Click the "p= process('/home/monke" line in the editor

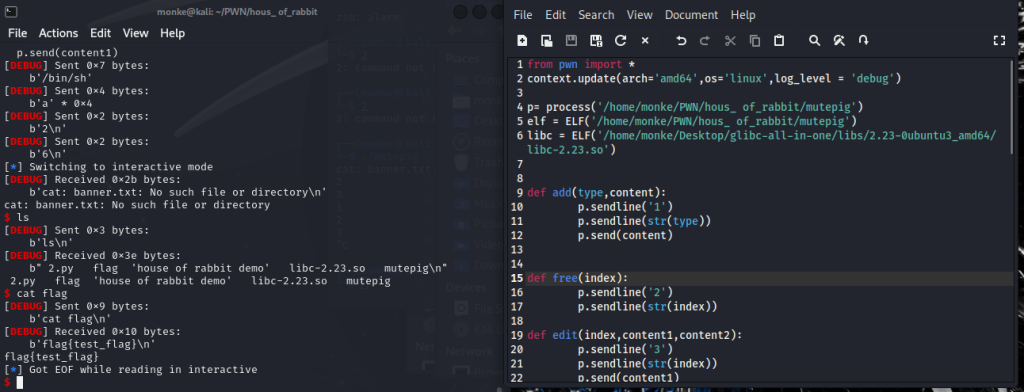[x=696, y=106]
